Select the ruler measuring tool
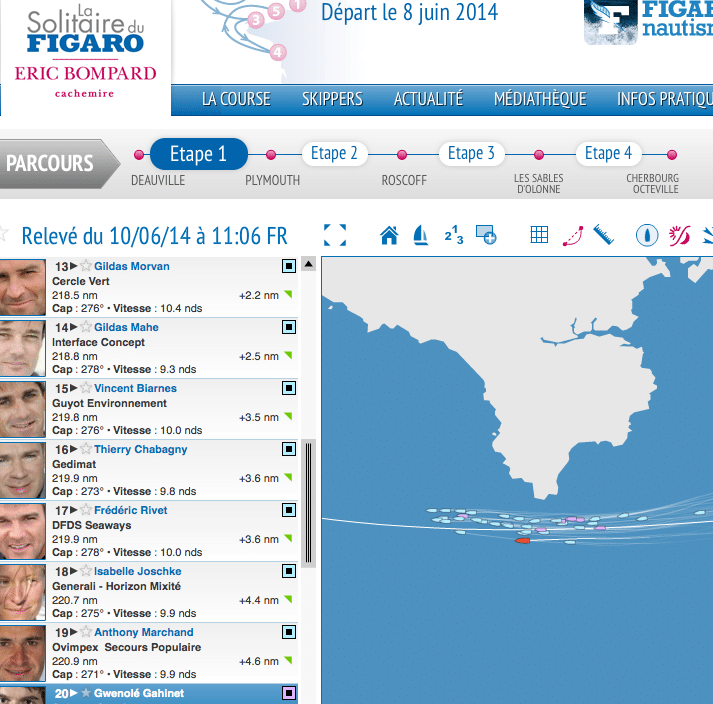Image resolution: width=713 pixels, height=704 pixels. click(x=604, y=235)
